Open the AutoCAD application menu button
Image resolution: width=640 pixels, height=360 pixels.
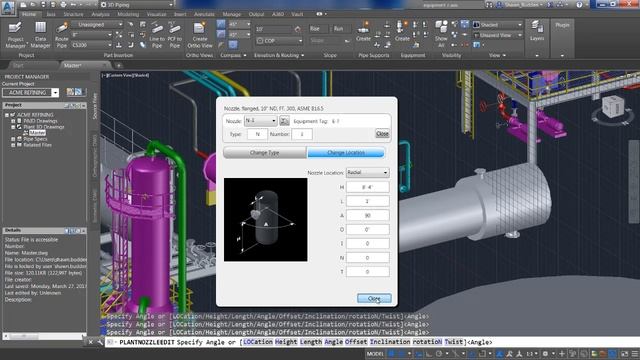[8, 7]
